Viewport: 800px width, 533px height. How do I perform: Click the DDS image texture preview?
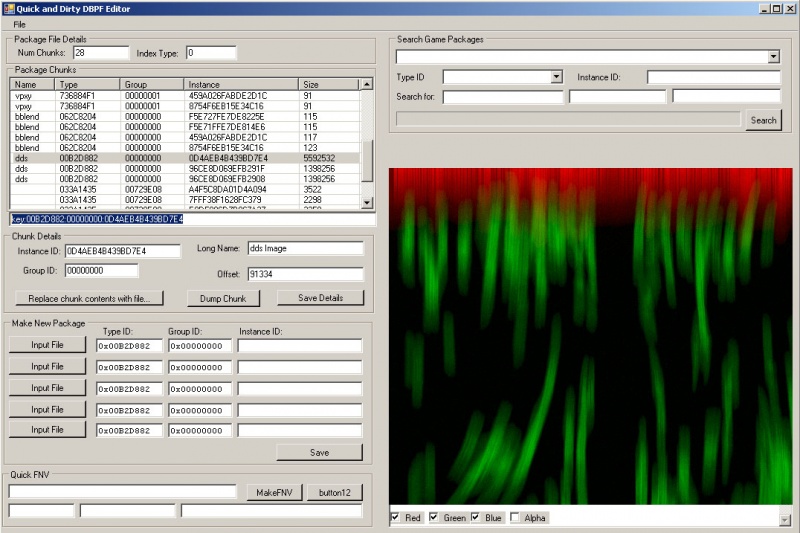coord(590,338)
